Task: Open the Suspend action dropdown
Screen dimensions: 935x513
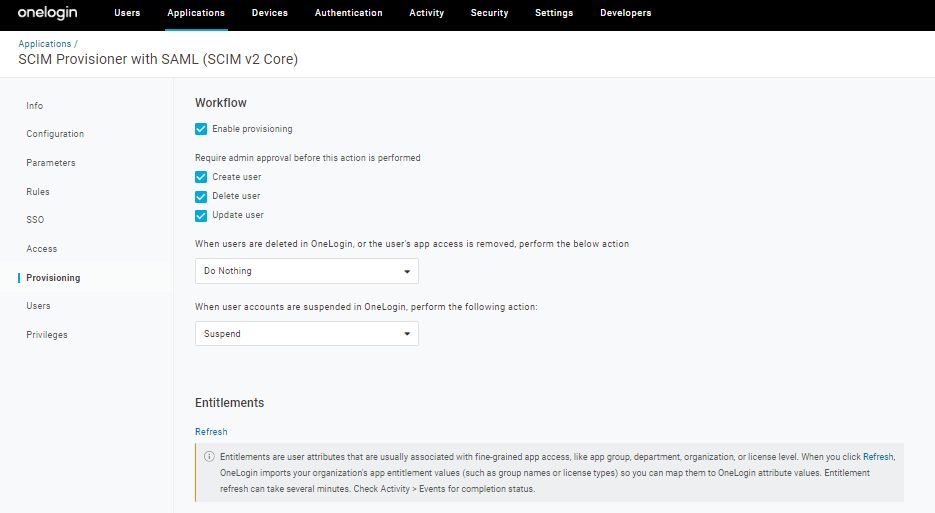Action: click(x=306, y=333)
